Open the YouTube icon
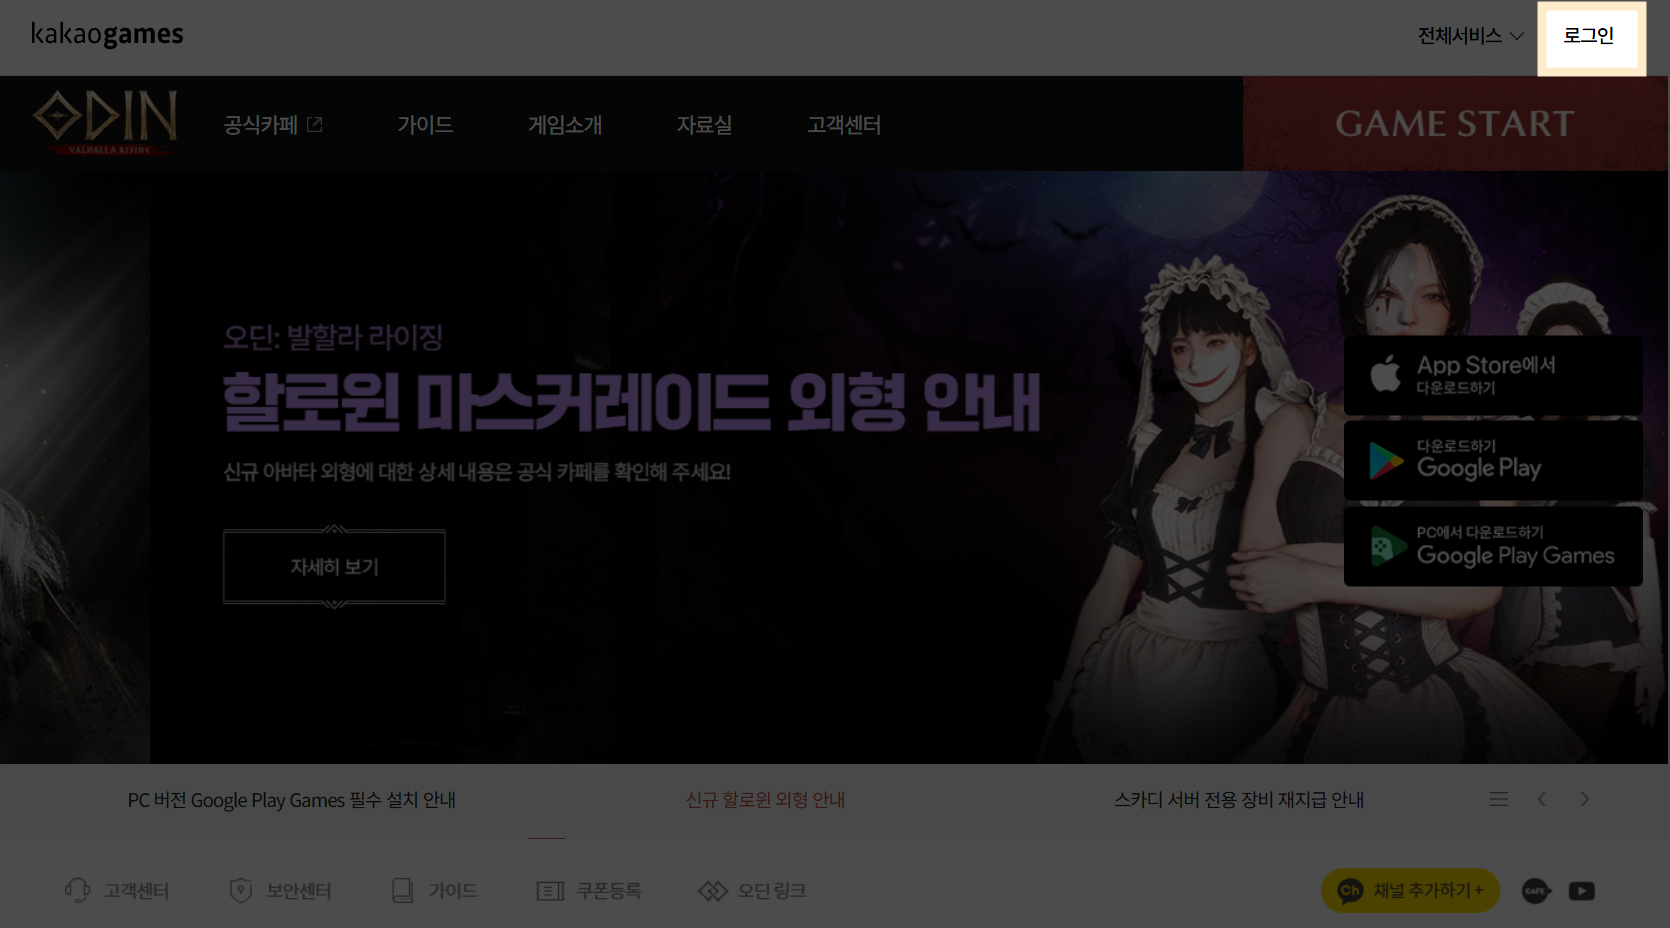This screenshot has width=1670, height=928. click(1582, 890)
